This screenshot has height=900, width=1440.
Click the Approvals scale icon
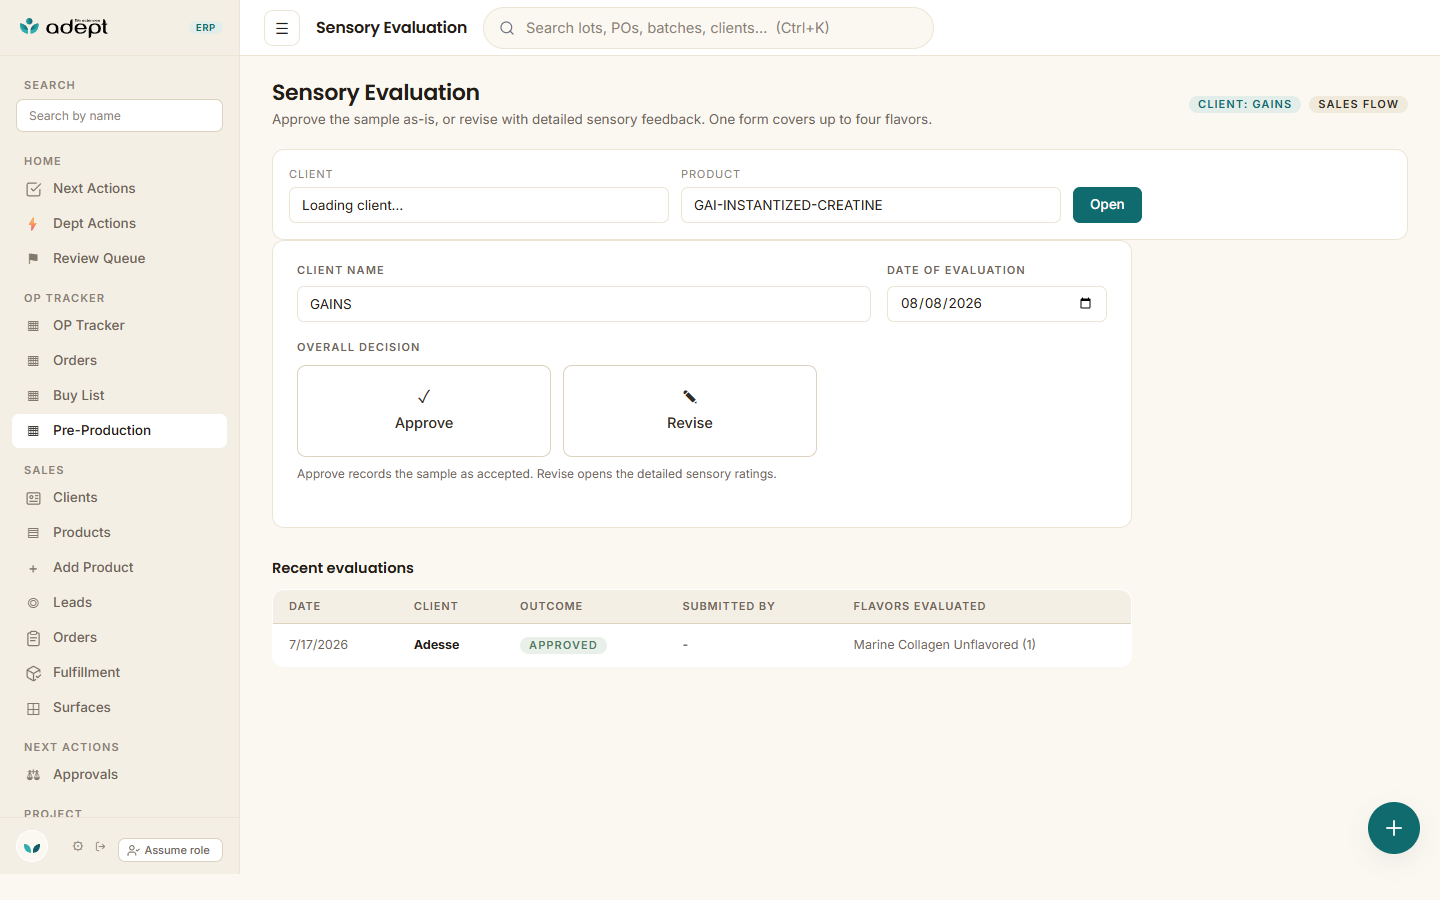click(x=33, y=775)
